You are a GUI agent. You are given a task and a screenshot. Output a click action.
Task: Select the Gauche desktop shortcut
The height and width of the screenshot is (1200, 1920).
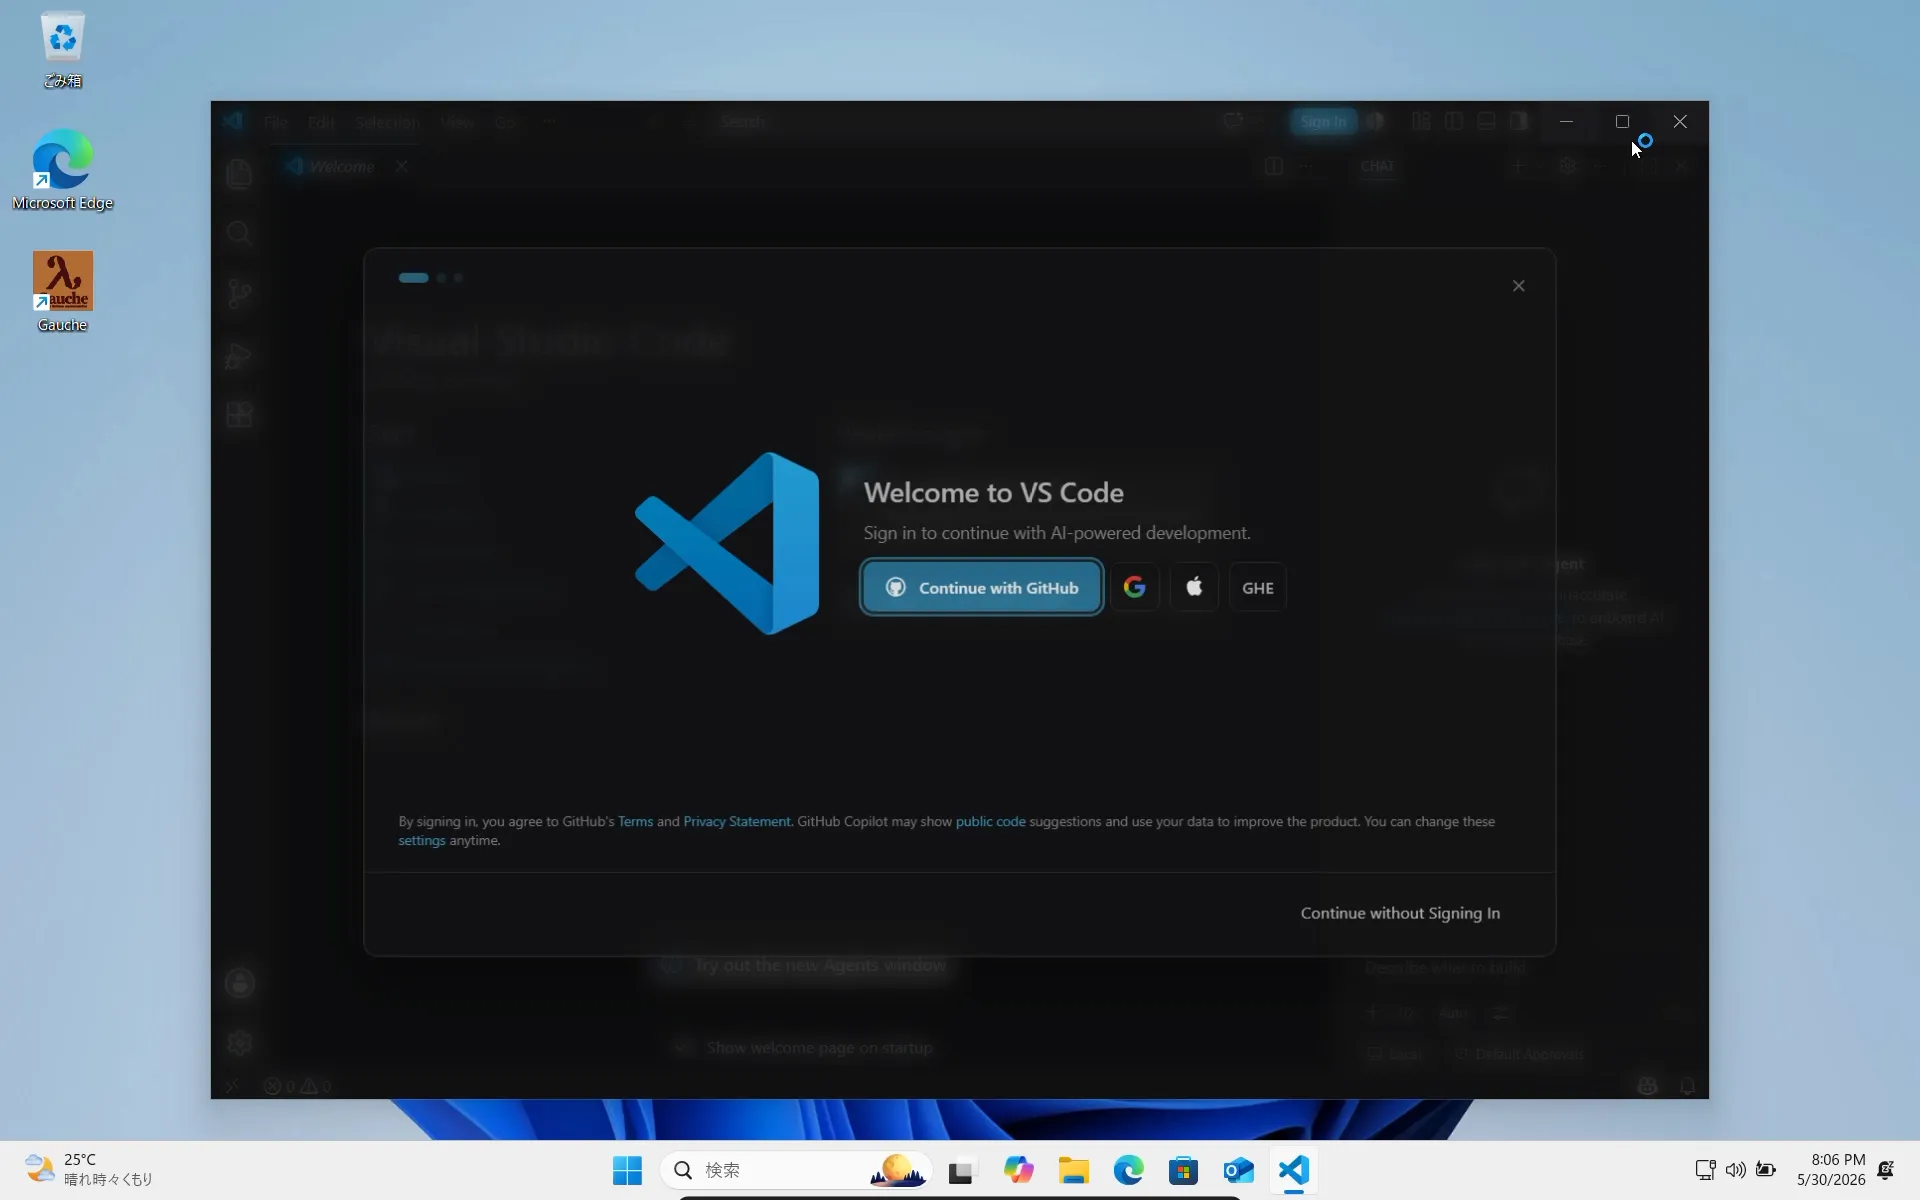(62, 291)
